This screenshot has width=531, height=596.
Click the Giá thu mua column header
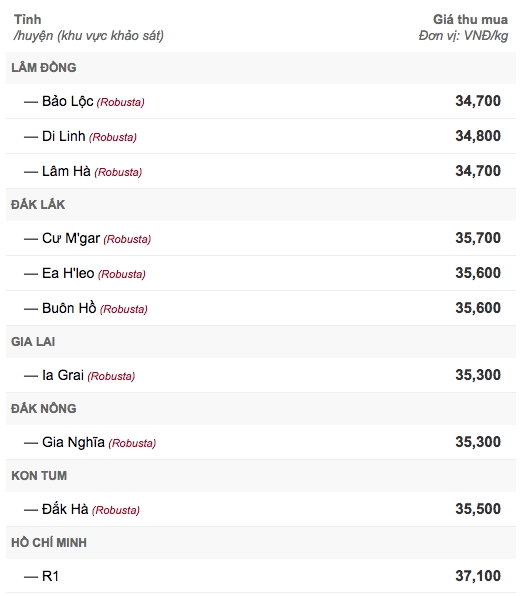click(x=470, y=19)
